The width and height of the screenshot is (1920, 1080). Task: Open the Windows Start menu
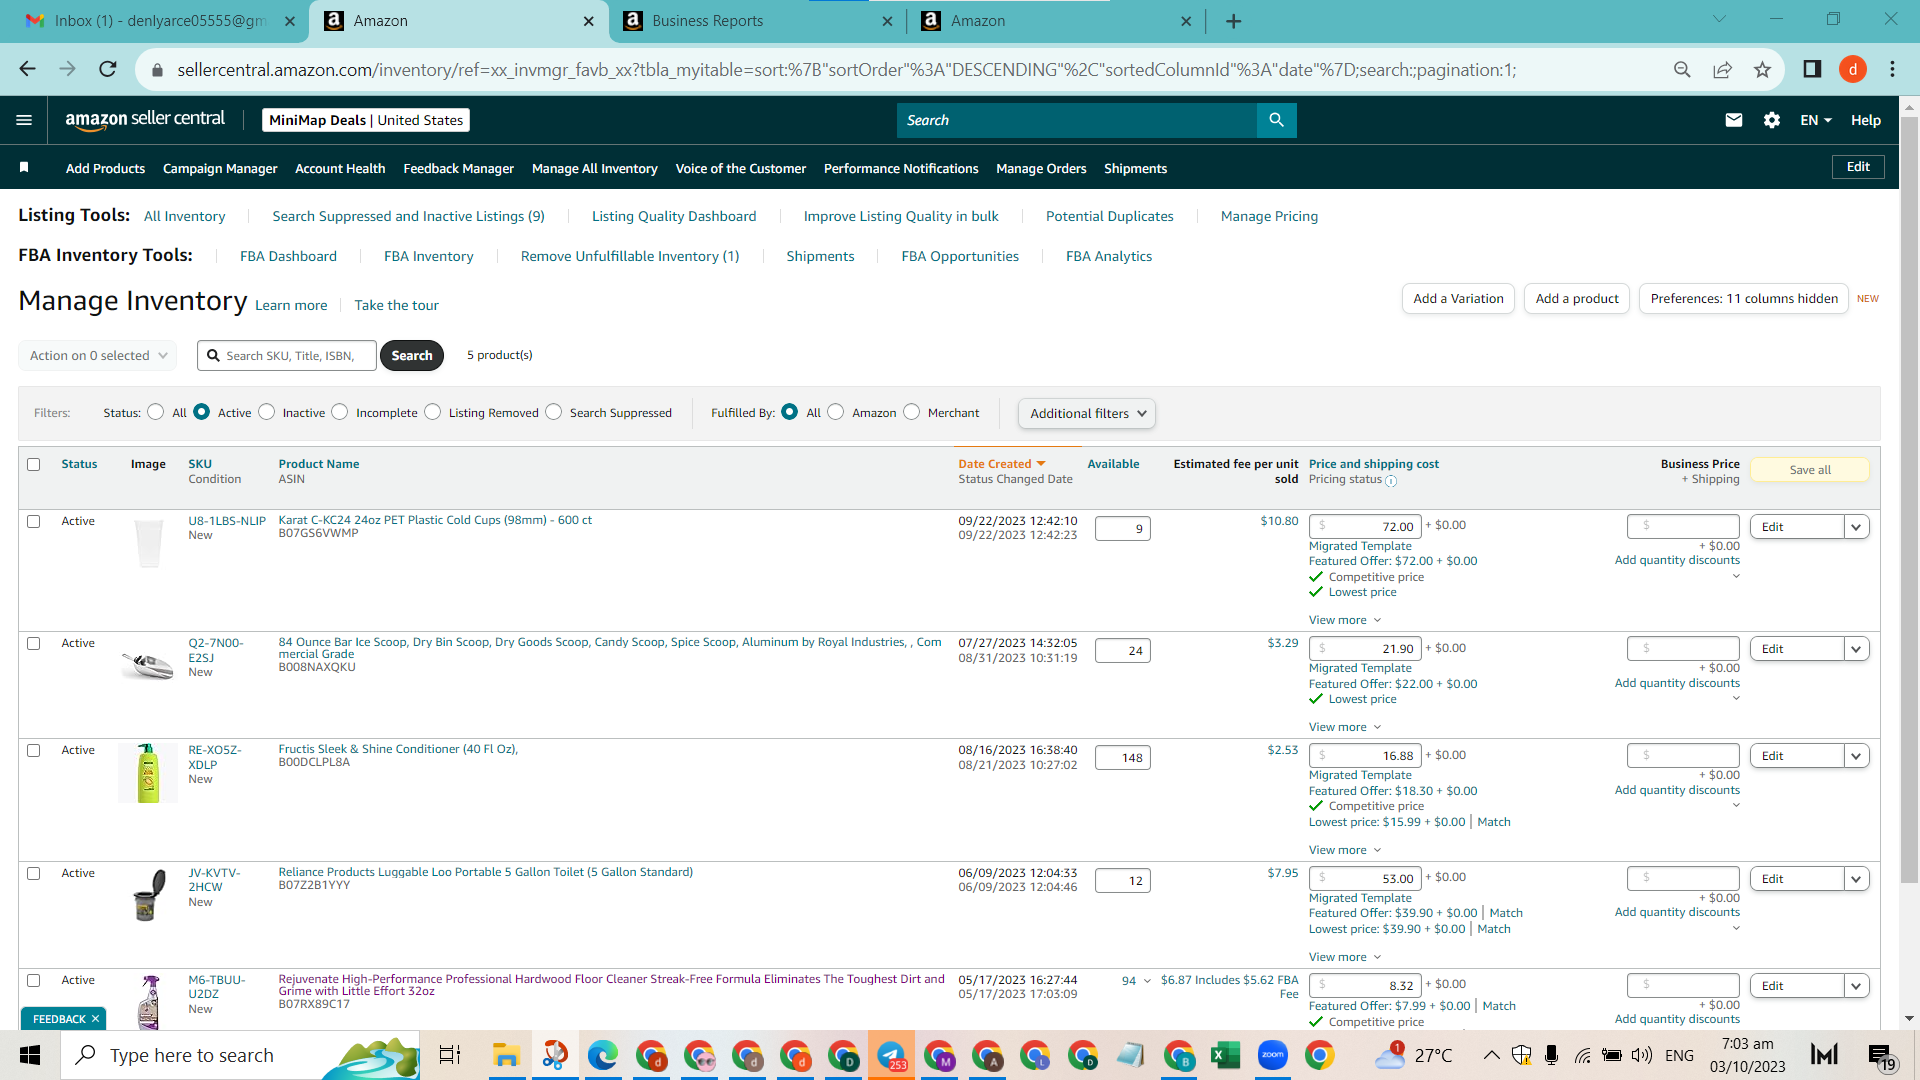pyautogui.click(x=30, y=1055)
